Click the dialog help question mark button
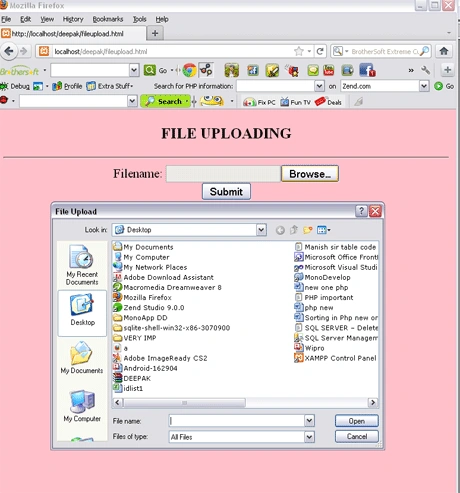The height and width of the screenshot is (493, 460). click(x=361, y=211)
